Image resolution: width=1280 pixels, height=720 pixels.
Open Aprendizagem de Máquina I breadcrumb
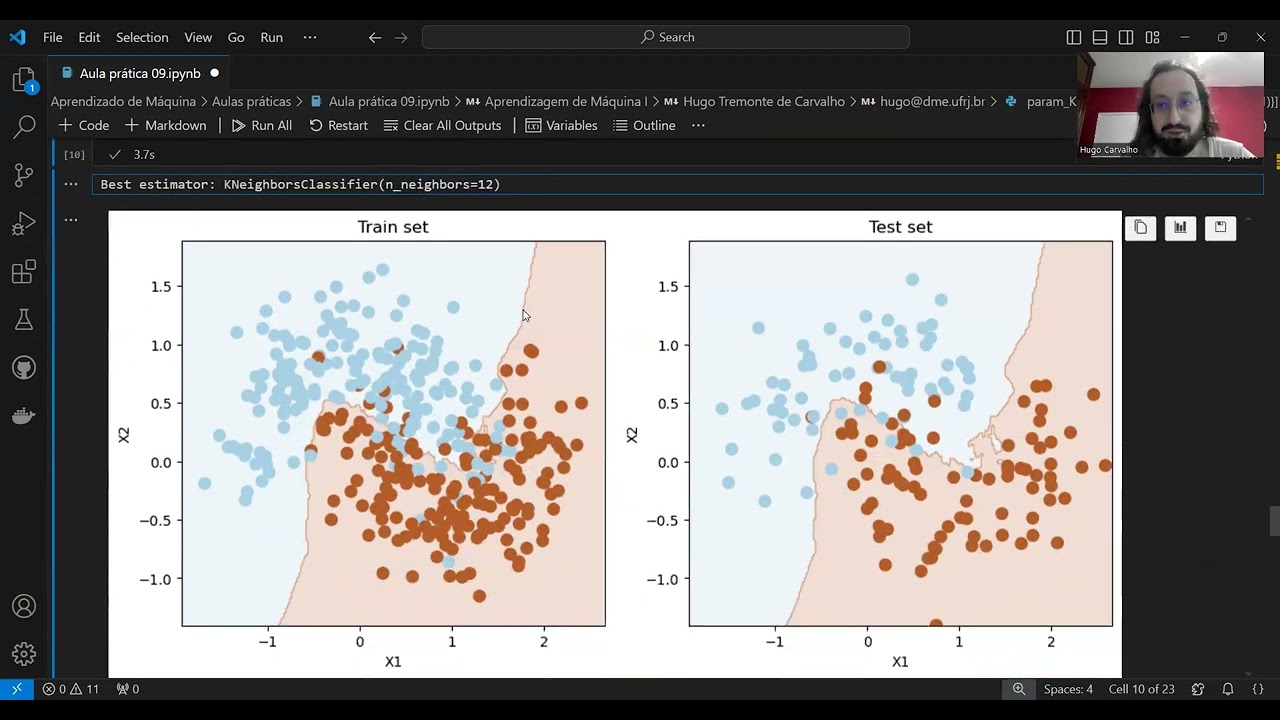point(556,101)
